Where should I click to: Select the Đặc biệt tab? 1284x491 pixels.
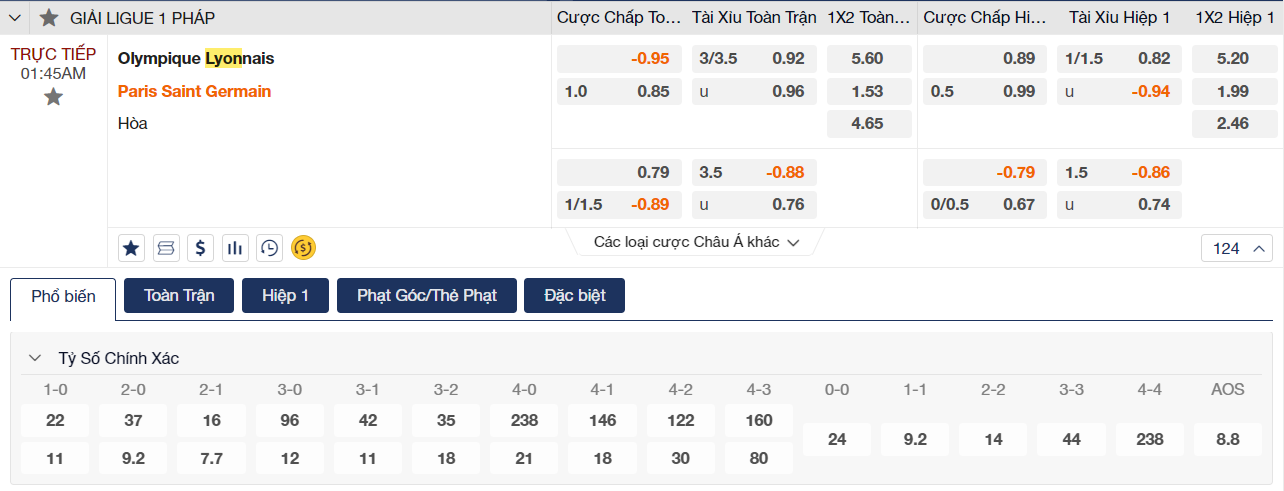[x=574, y=296]
